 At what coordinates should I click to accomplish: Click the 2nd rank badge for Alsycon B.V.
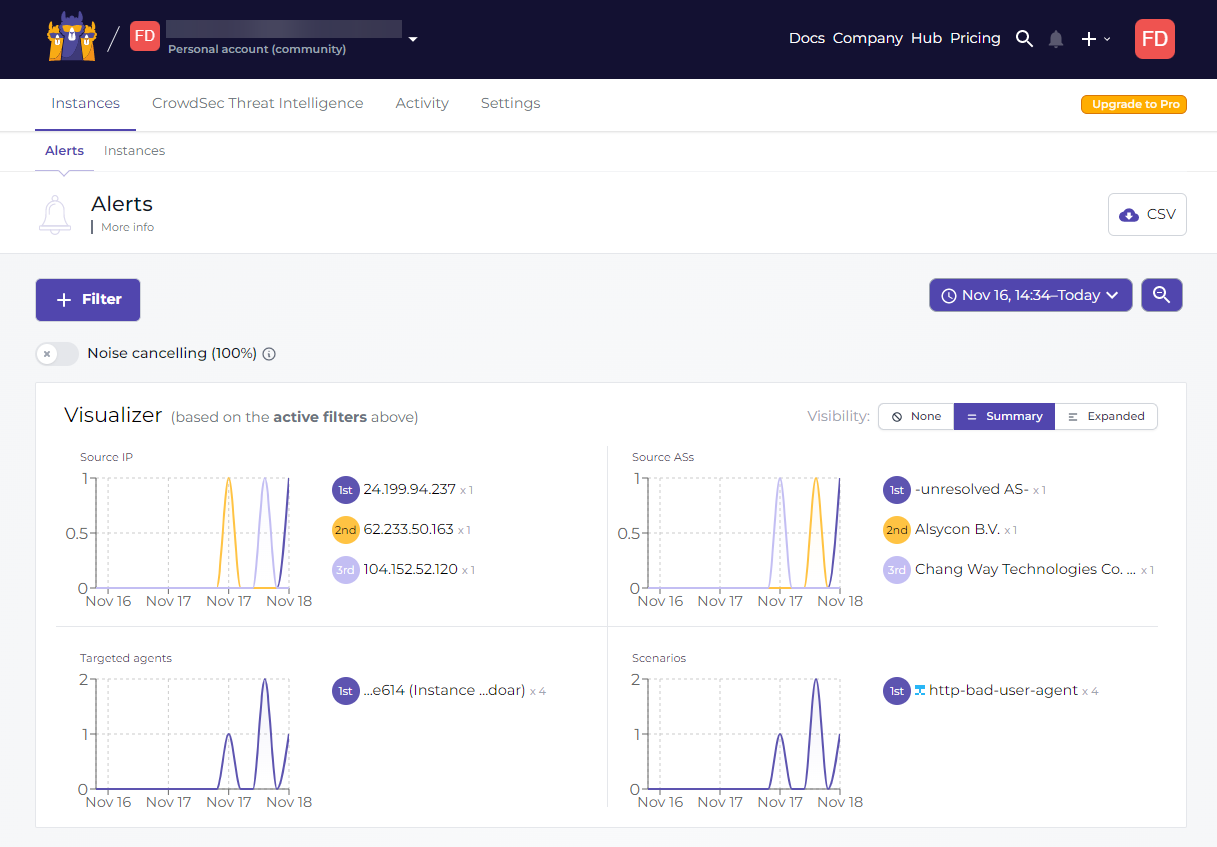pos(897,530)
